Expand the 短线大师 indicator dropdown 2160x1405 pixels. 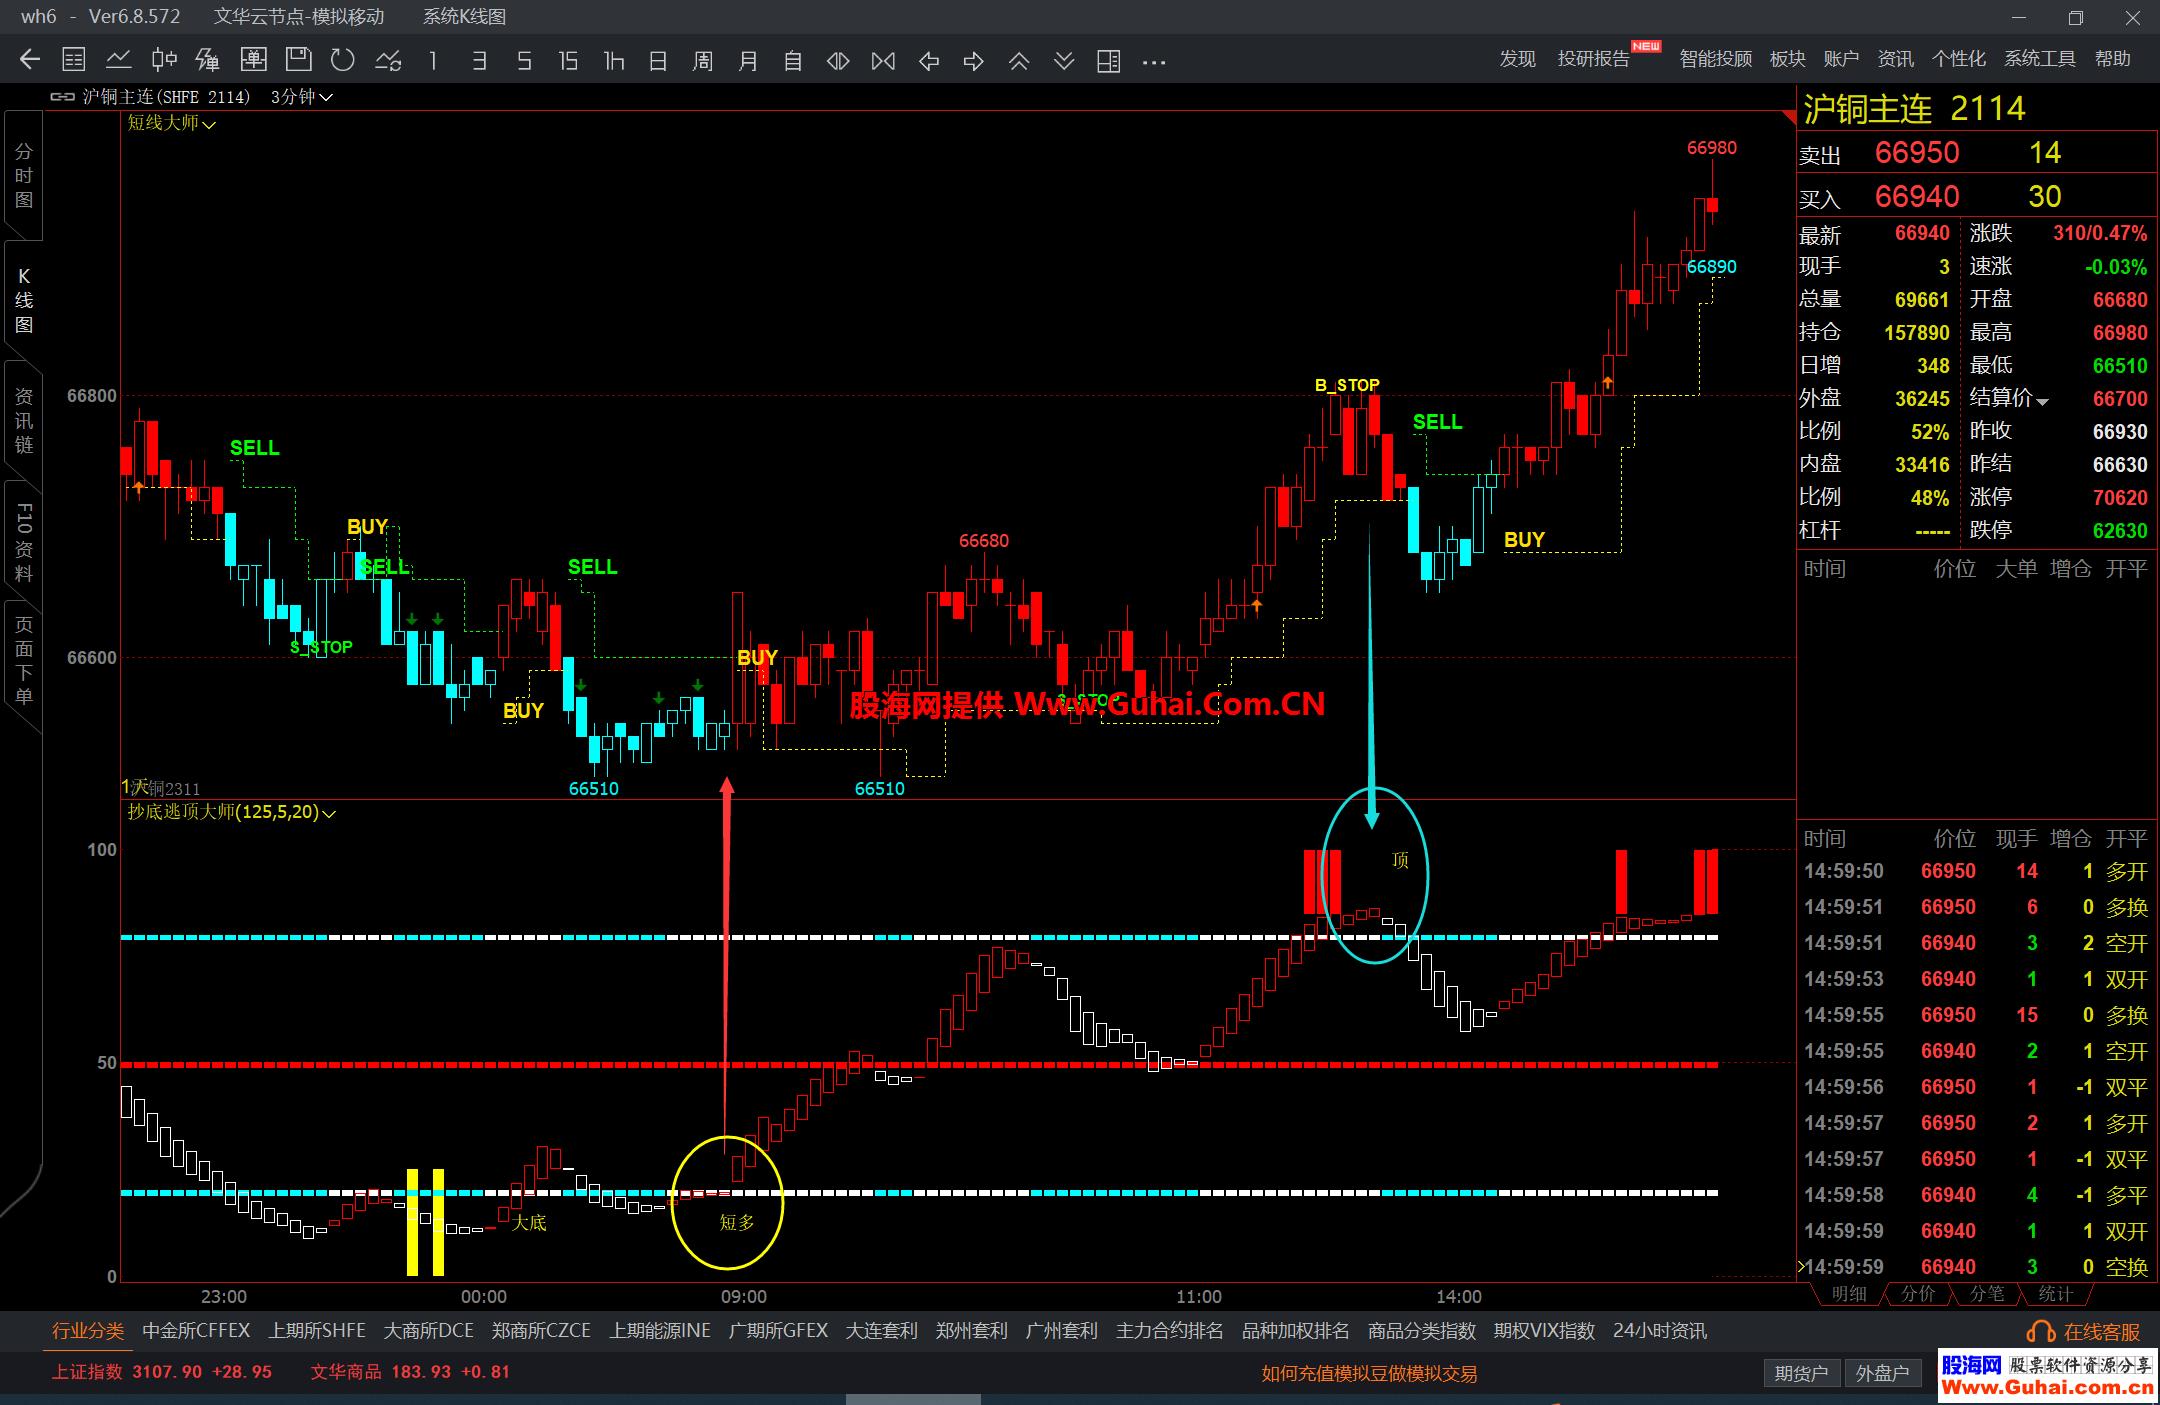[x=171, y=123]
